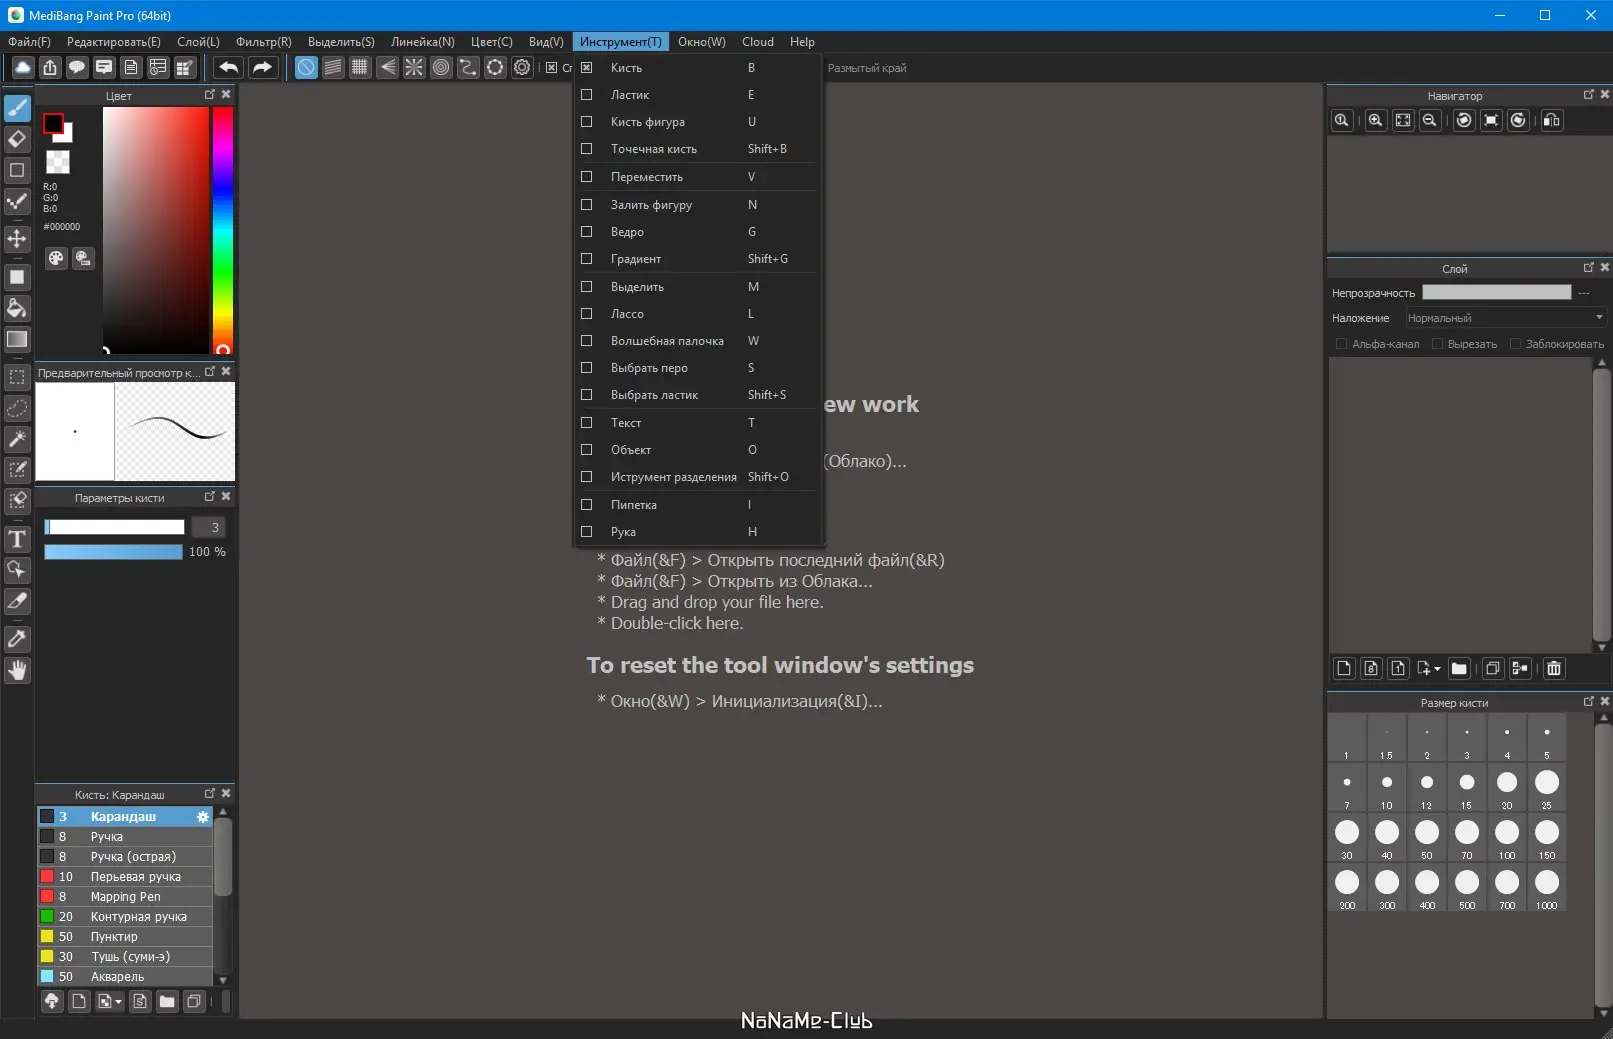Check the Ведро box in the tool menu
This screenshot has width=1613, height=1039.
coord(587,232)
